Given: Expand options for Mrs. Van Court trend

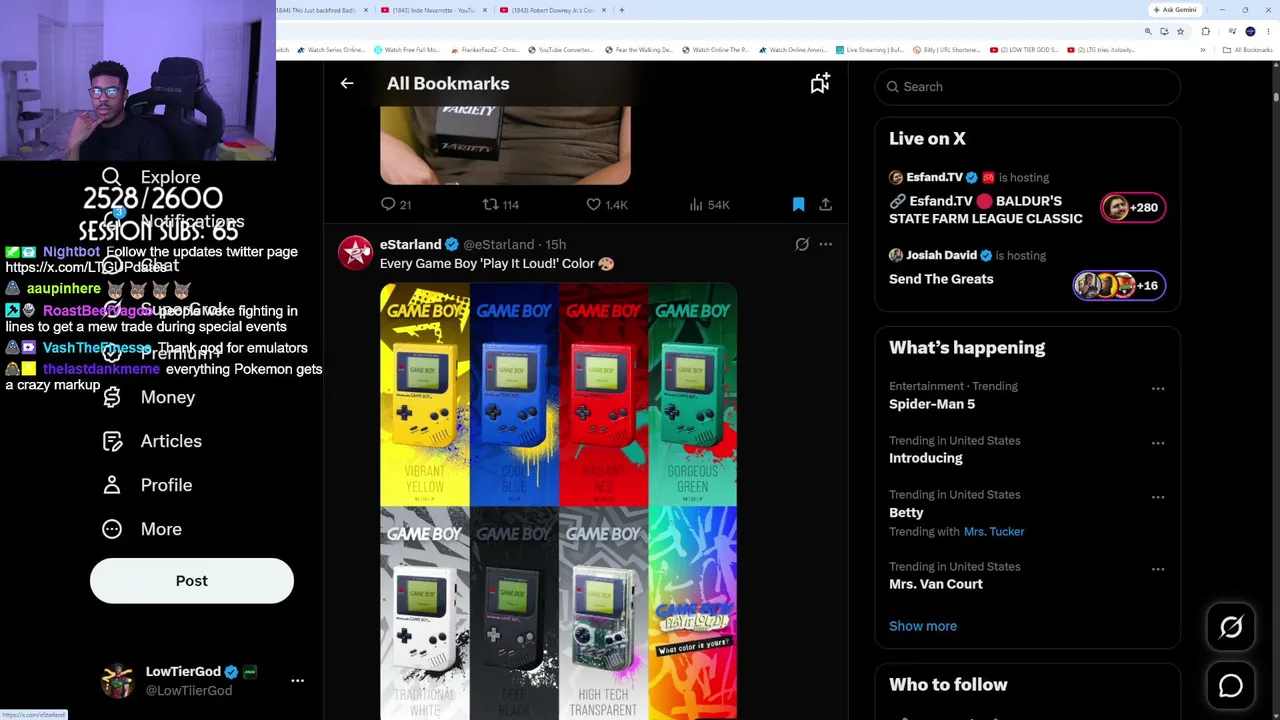Looking at the screenshot, I should 1158,569.
